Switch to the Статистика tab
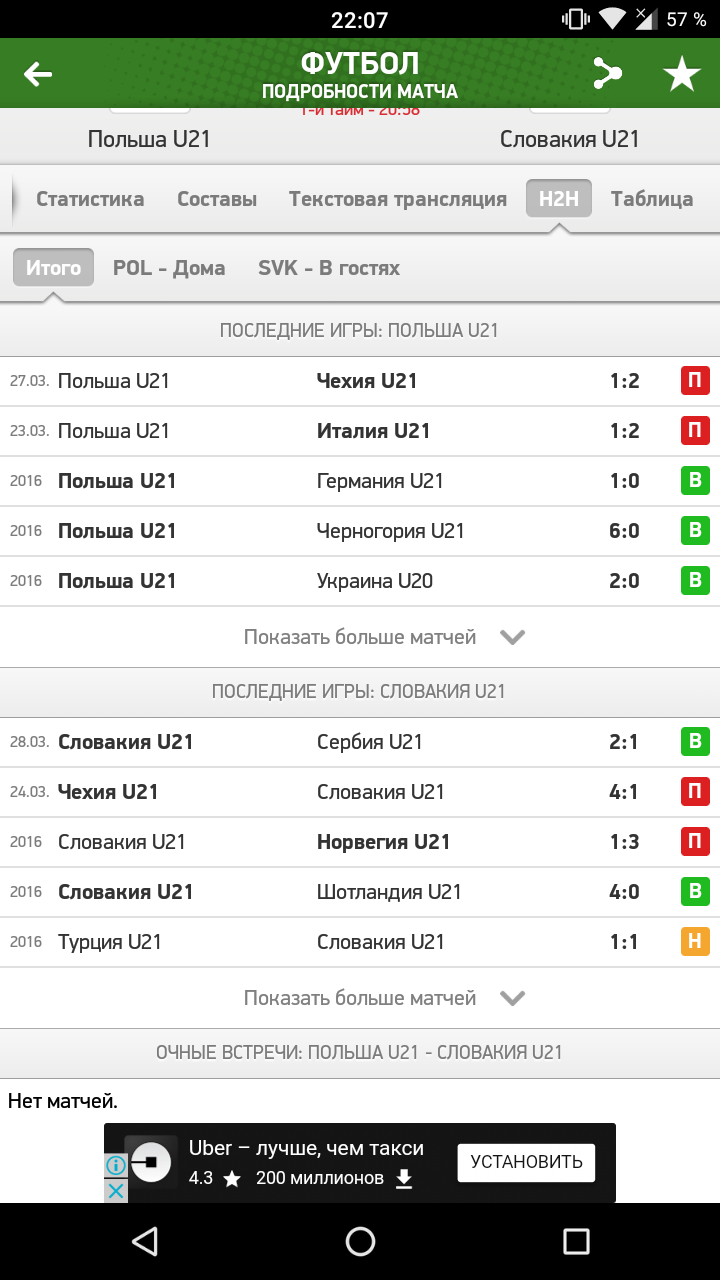The image size is (720, 1280). click(x=90, y=199)
